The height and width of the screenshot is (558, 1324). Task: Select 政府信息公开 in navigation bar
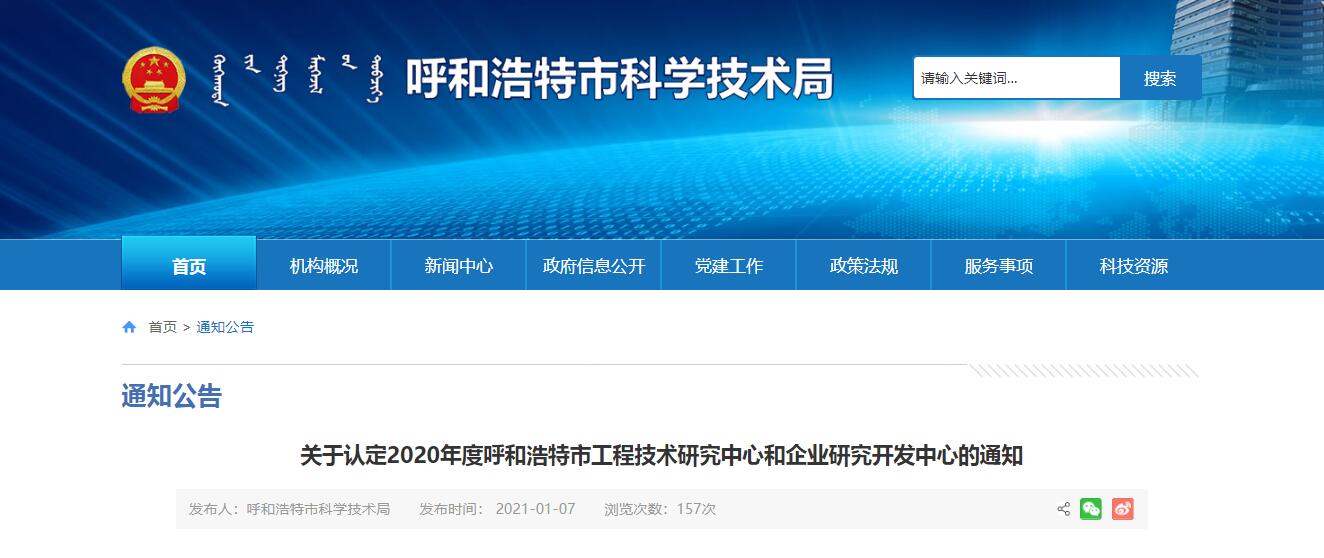pos(594,266)
